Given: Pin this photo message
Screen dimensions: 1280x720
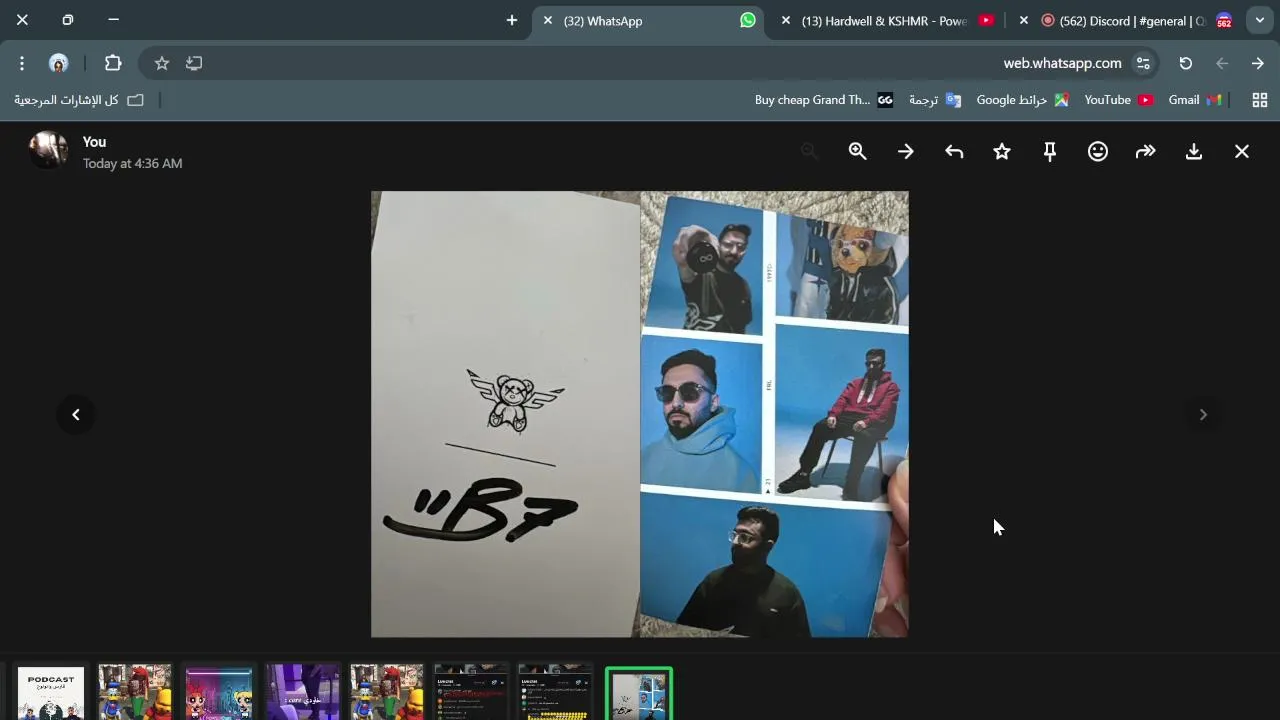Looking at the screenshot, I should point(1049,151).
